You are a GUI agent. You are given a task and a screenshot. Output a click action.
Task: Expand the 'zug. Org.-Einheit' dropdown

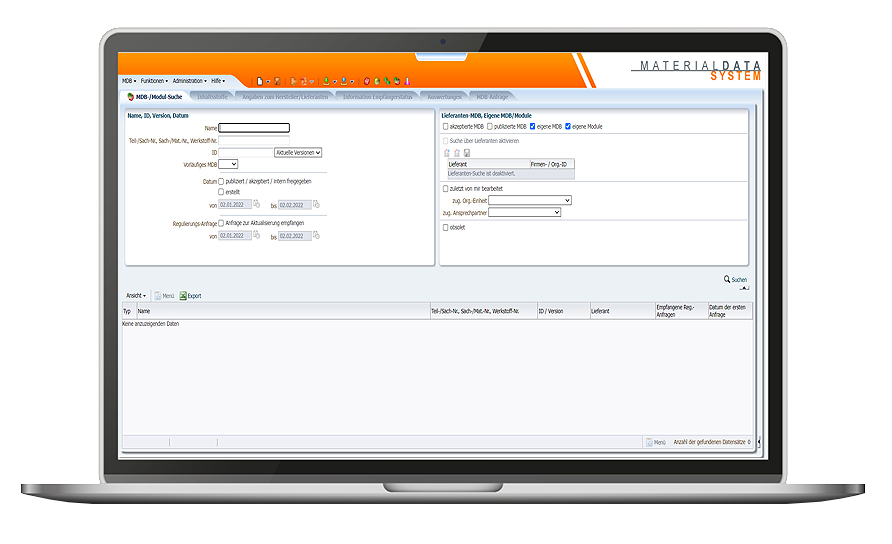(x=529, y=200)
